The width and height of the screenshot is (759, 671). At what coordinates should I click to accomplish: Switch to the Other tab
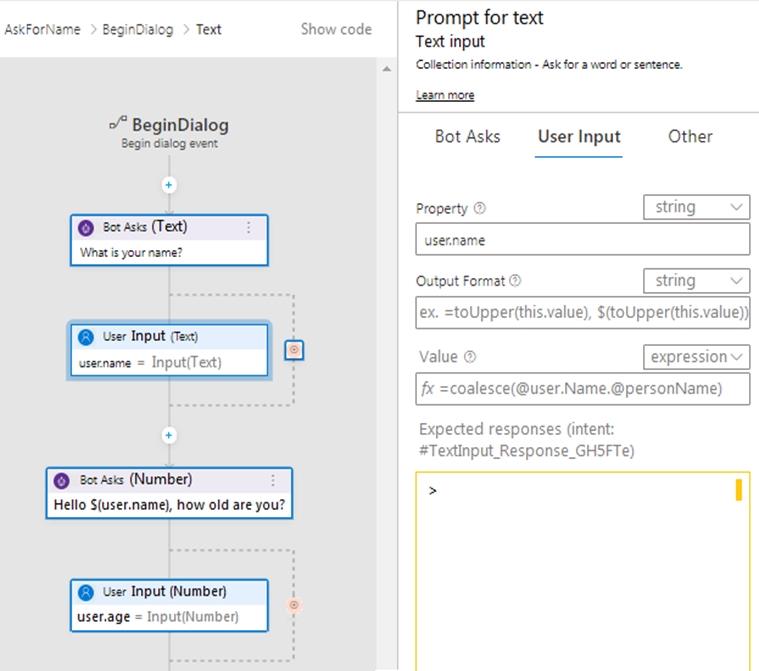690,137
